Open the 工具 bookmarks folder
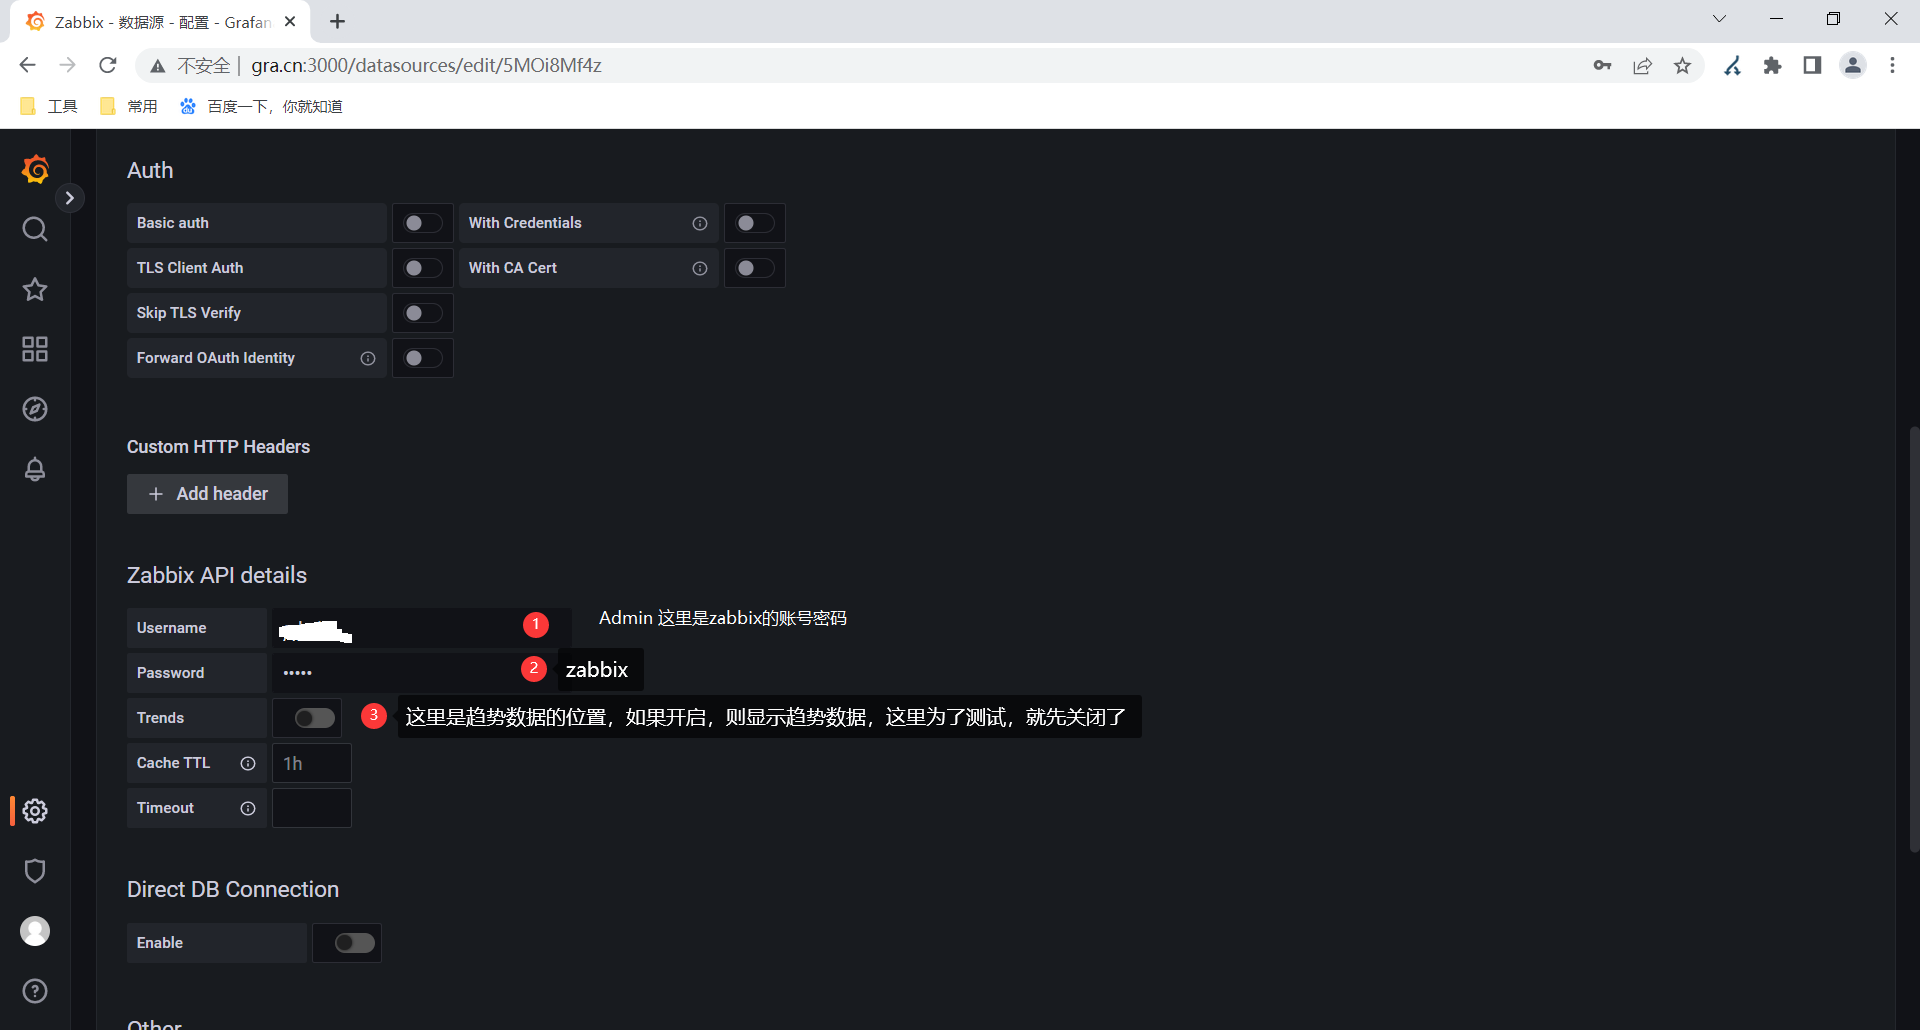 tap(49, 106)
